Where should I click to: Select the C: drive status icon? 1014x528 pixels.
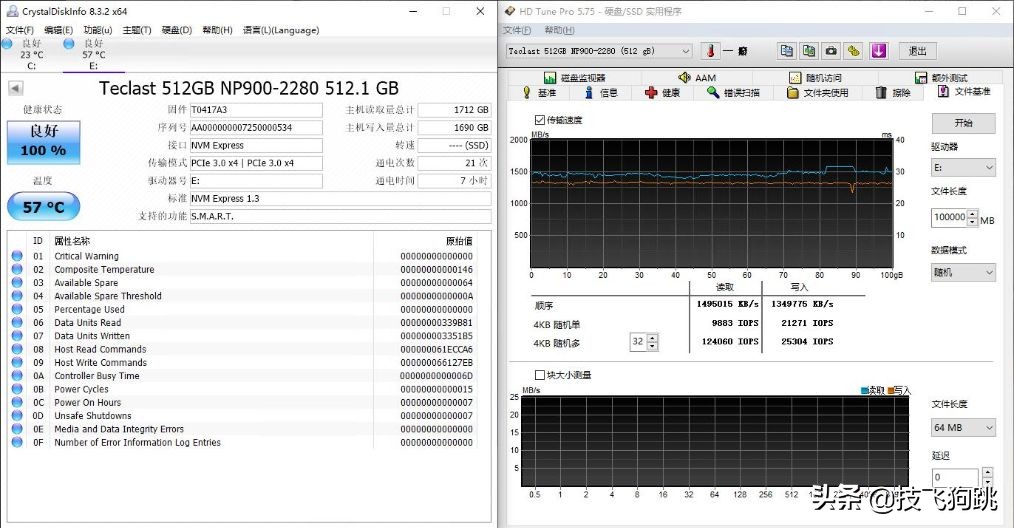click(8, 45)
